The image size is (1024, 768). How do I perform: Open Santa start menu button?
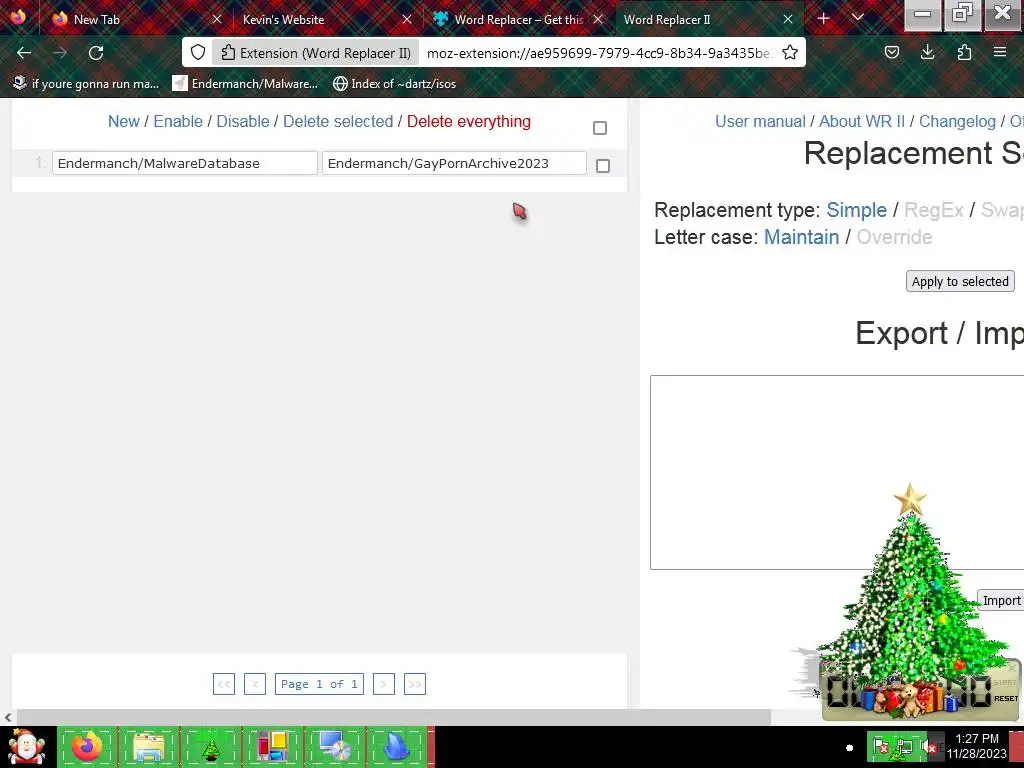pyautogui.click(x=26, y=747)
